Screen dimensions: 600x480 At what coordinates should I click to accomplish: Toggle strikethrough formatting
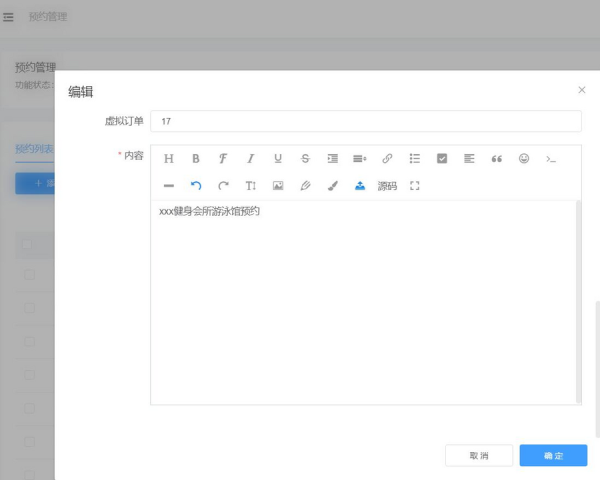point(305,158)
